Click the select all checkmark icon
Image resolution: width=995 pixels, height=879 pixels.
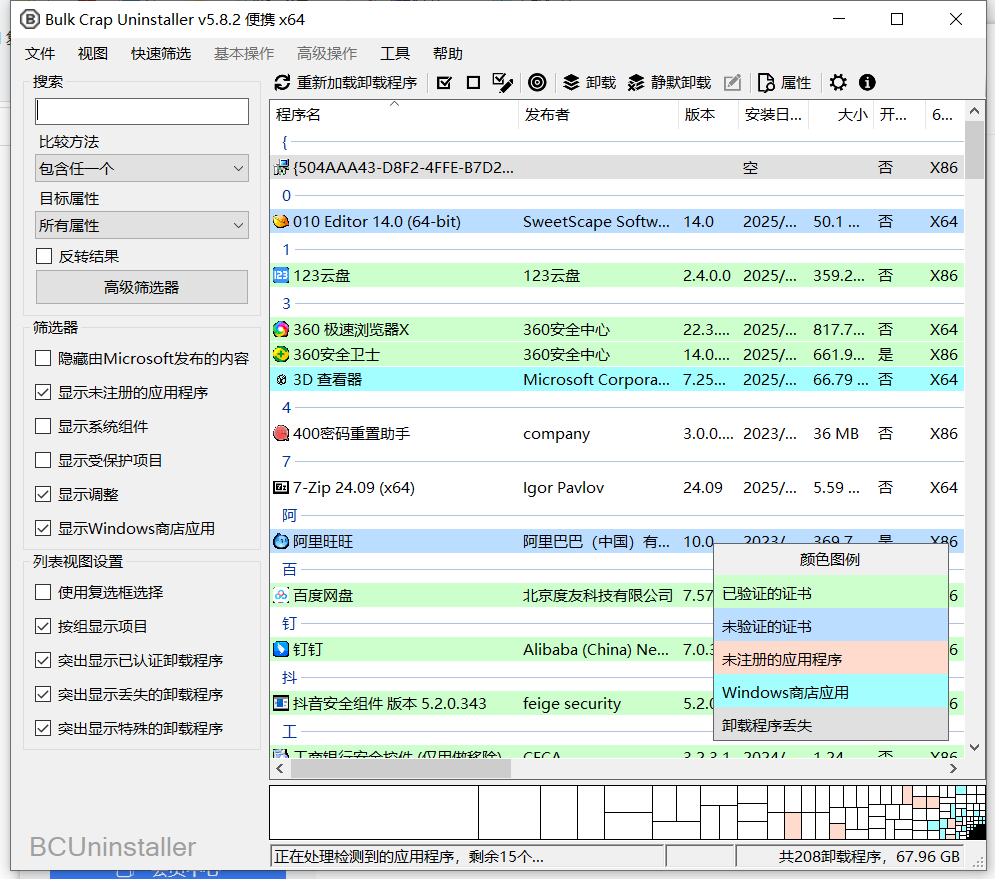[444, 83]
